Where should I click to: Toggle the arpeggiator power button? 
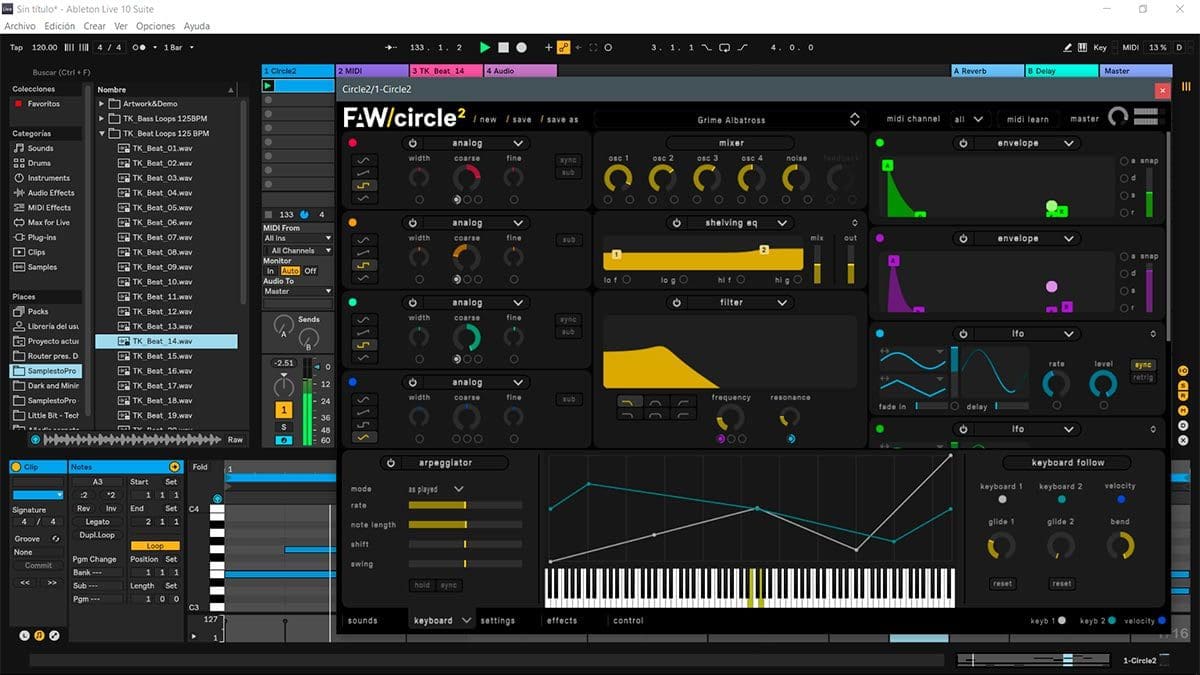[390, 463]
